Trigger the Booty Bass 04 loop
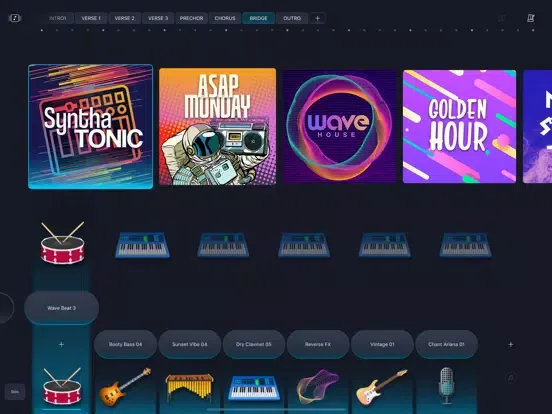The image size is (552, 414). [x=125, y=344]
